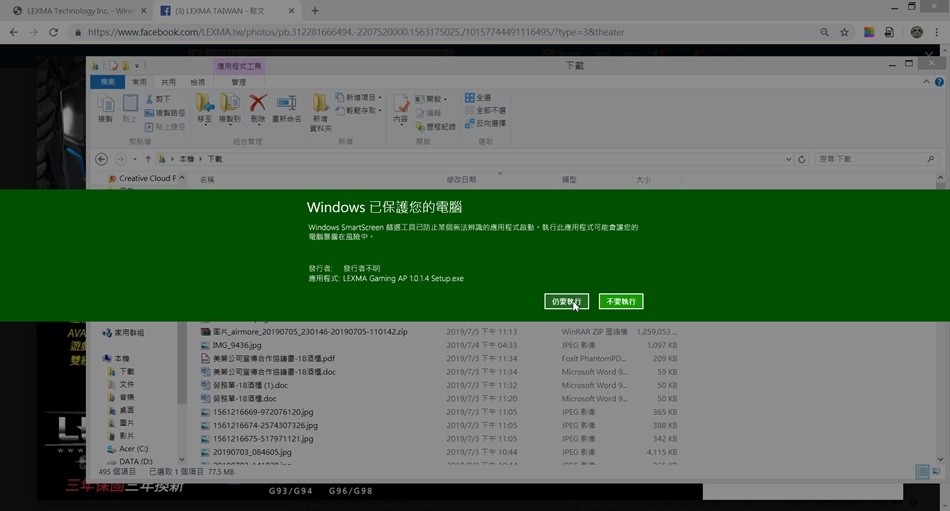
Task: Open Chrome three-dot menu
Action: click(x=937, y=32)
